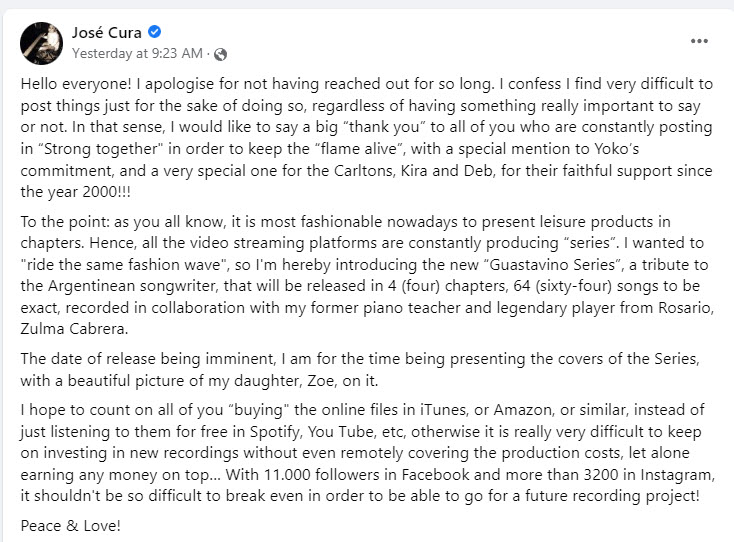Click the globe public audience icon

click(x=220, y=55)
